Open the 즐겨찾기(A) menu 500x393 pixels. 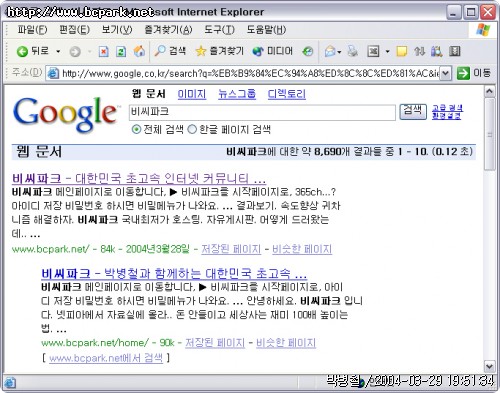pos(168,30)
